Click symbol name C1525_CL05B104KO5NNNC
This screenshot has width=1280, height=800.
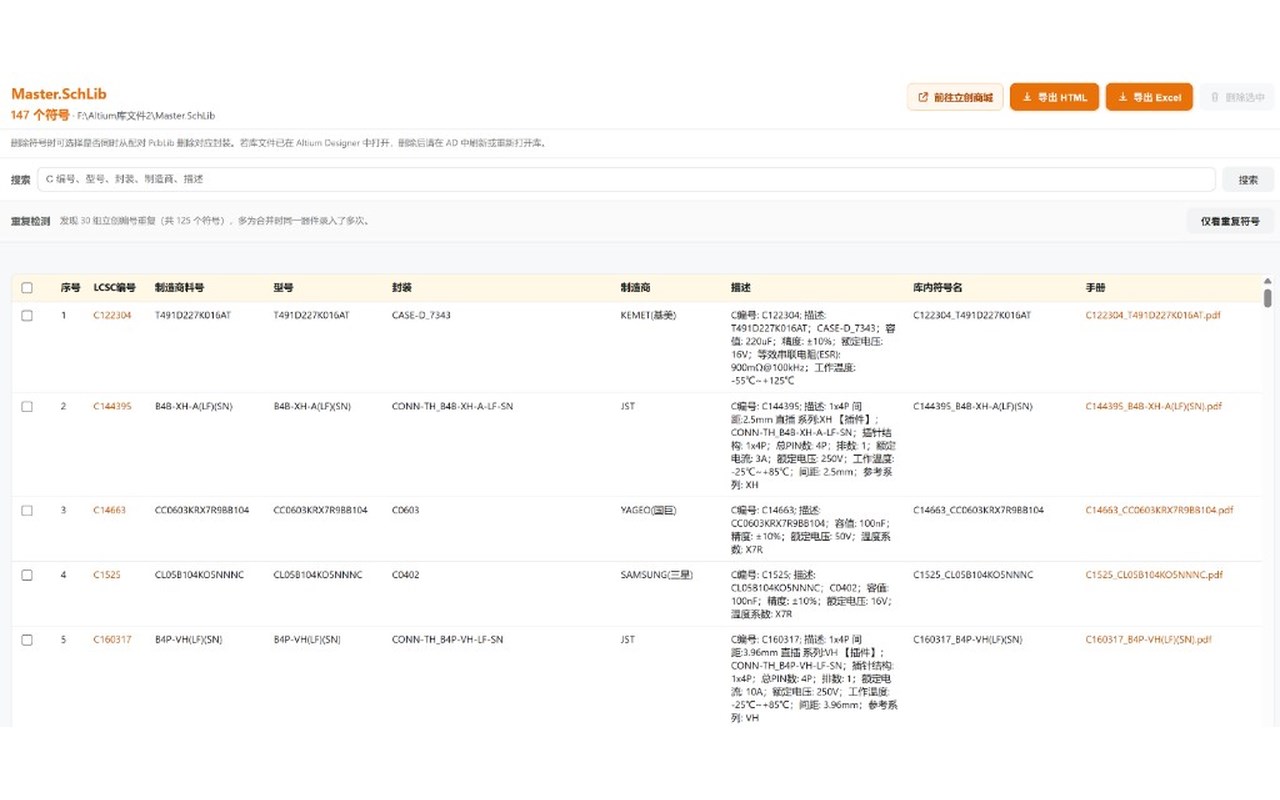pos(973,575)
